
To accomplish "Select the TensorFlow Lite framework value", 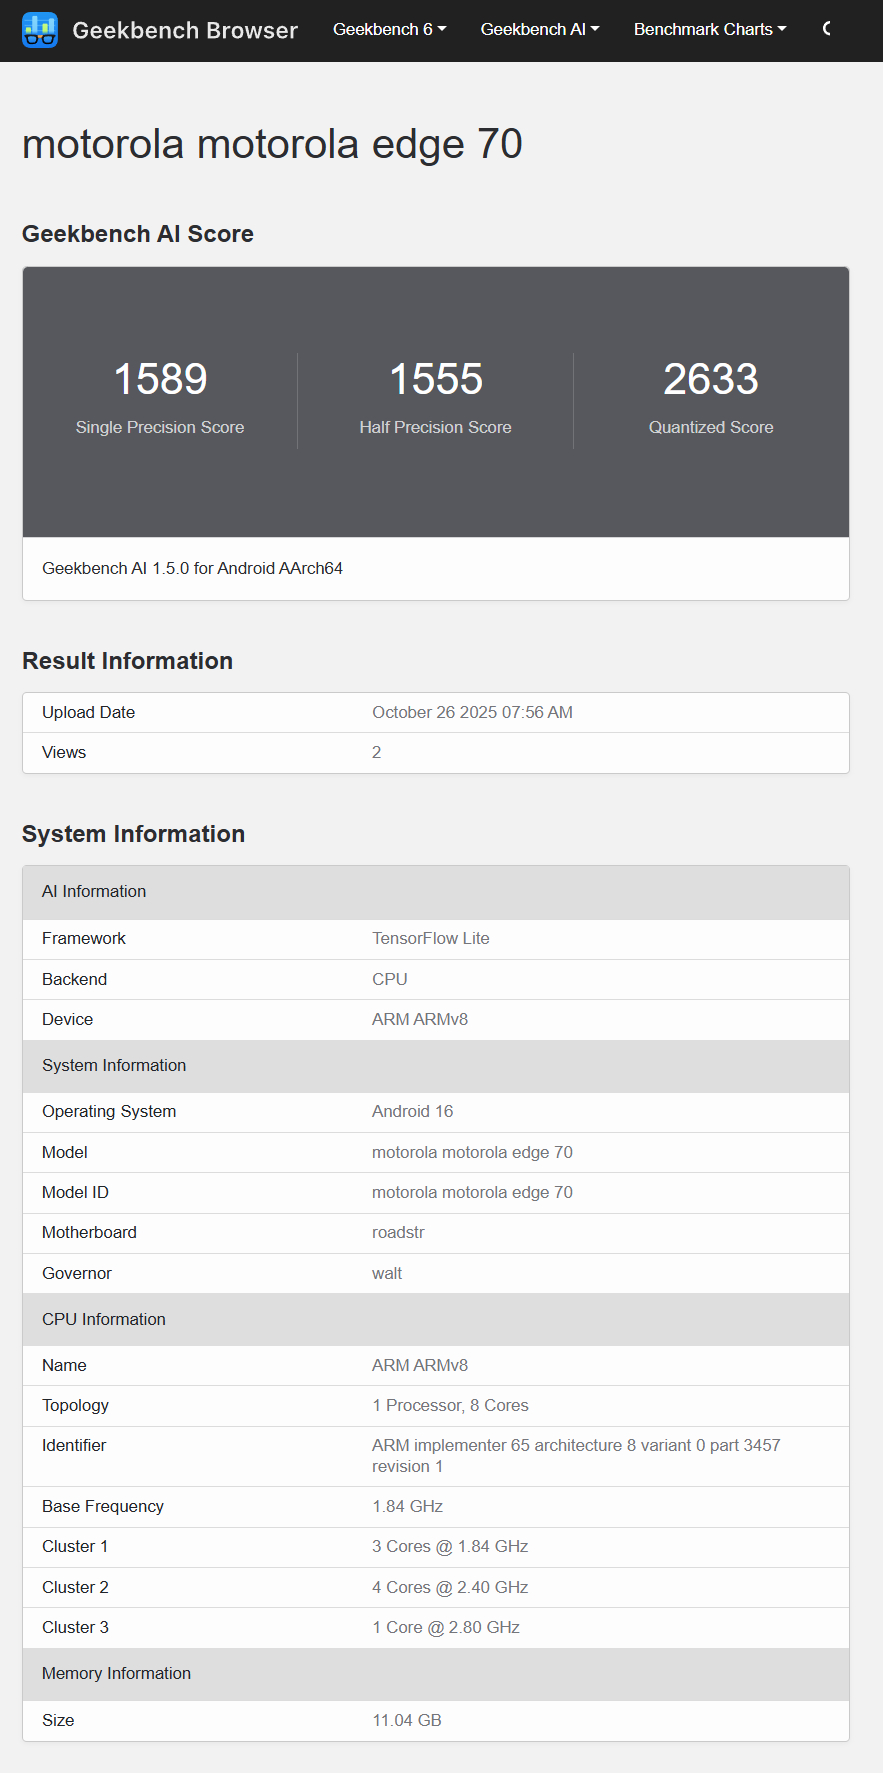I will coord(430,938).
